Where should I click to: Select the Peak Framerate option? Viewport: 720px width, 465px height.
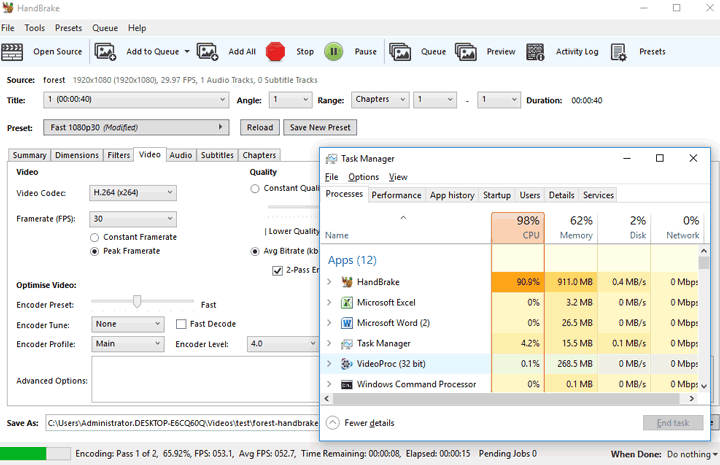[95, 252]
